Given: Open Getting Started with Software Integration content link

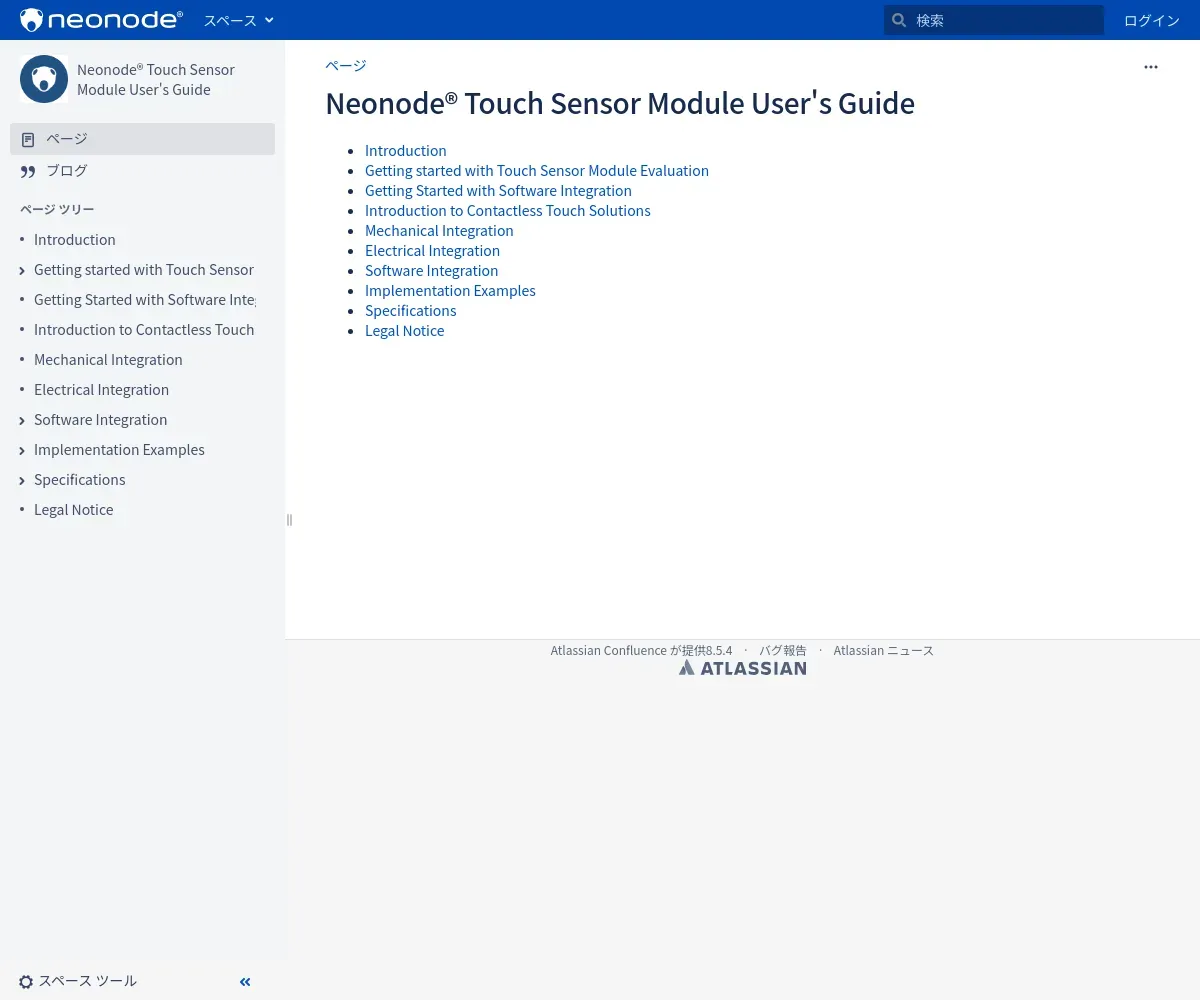Looking at the screenshot, I should 498,190.
